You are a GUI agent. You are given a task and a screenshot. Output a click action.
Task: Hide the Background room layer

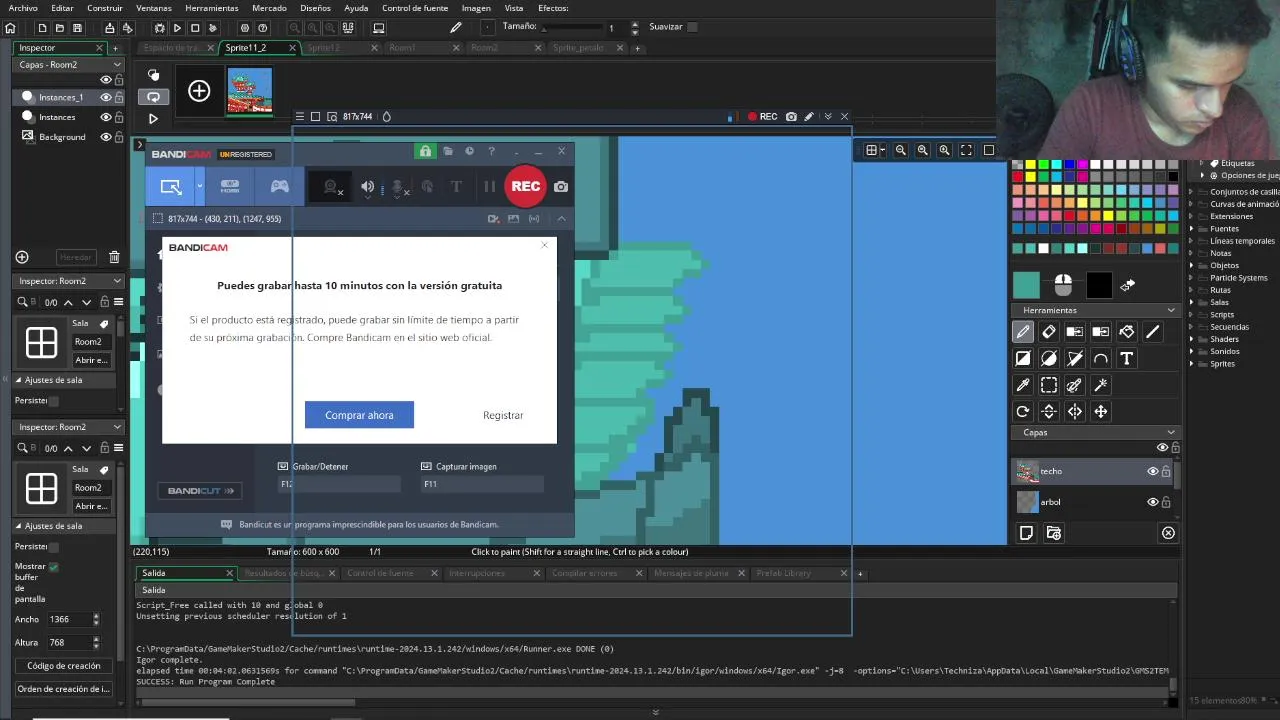point(105,137)
